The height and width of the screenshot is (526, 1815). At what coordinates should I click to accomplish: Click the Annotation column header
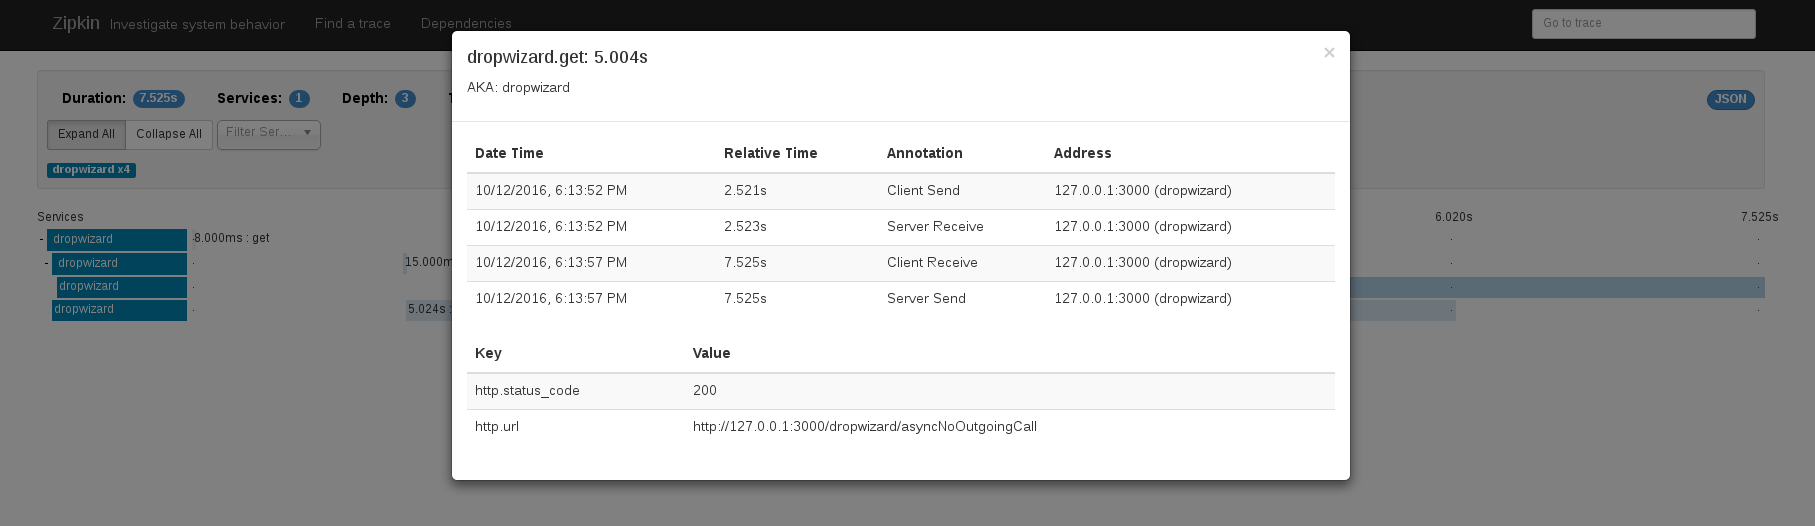point(924,153)
